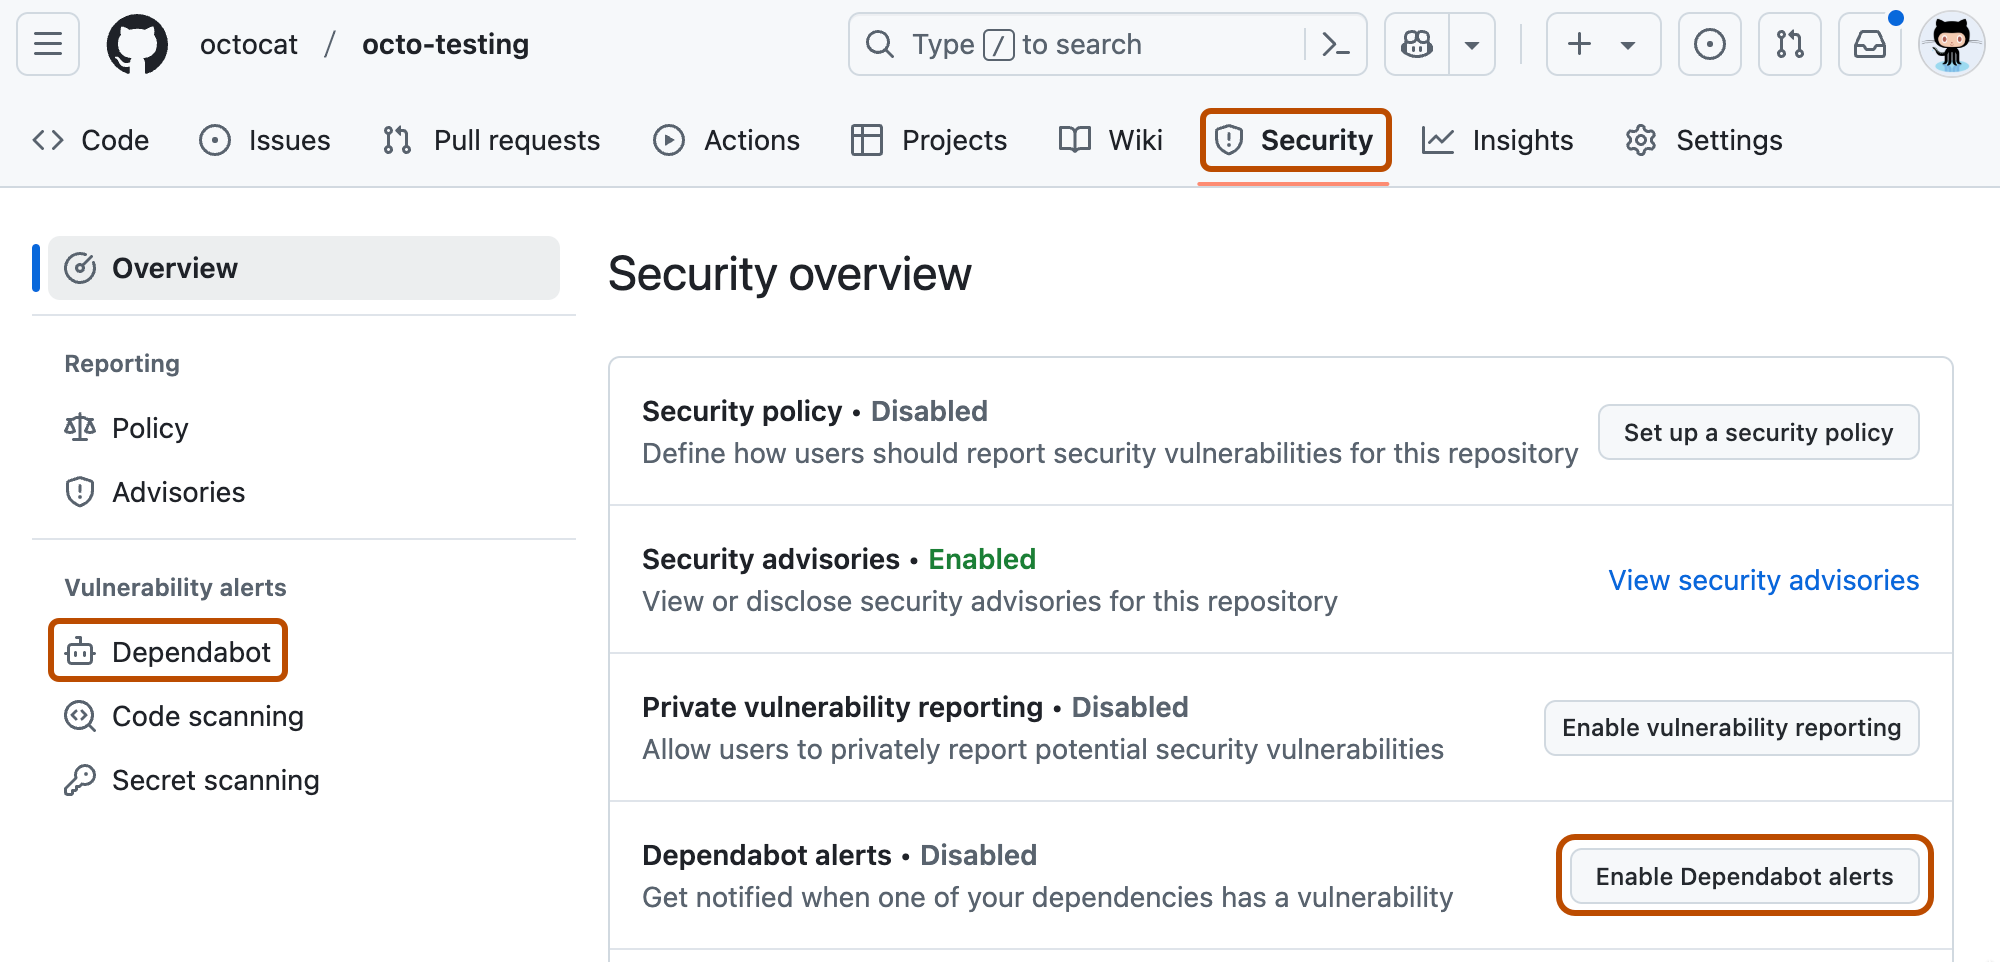The width and height of the screenshot is (2000, 962).
Task: Open your profile avatar menu
Action: click(1951, 44)
